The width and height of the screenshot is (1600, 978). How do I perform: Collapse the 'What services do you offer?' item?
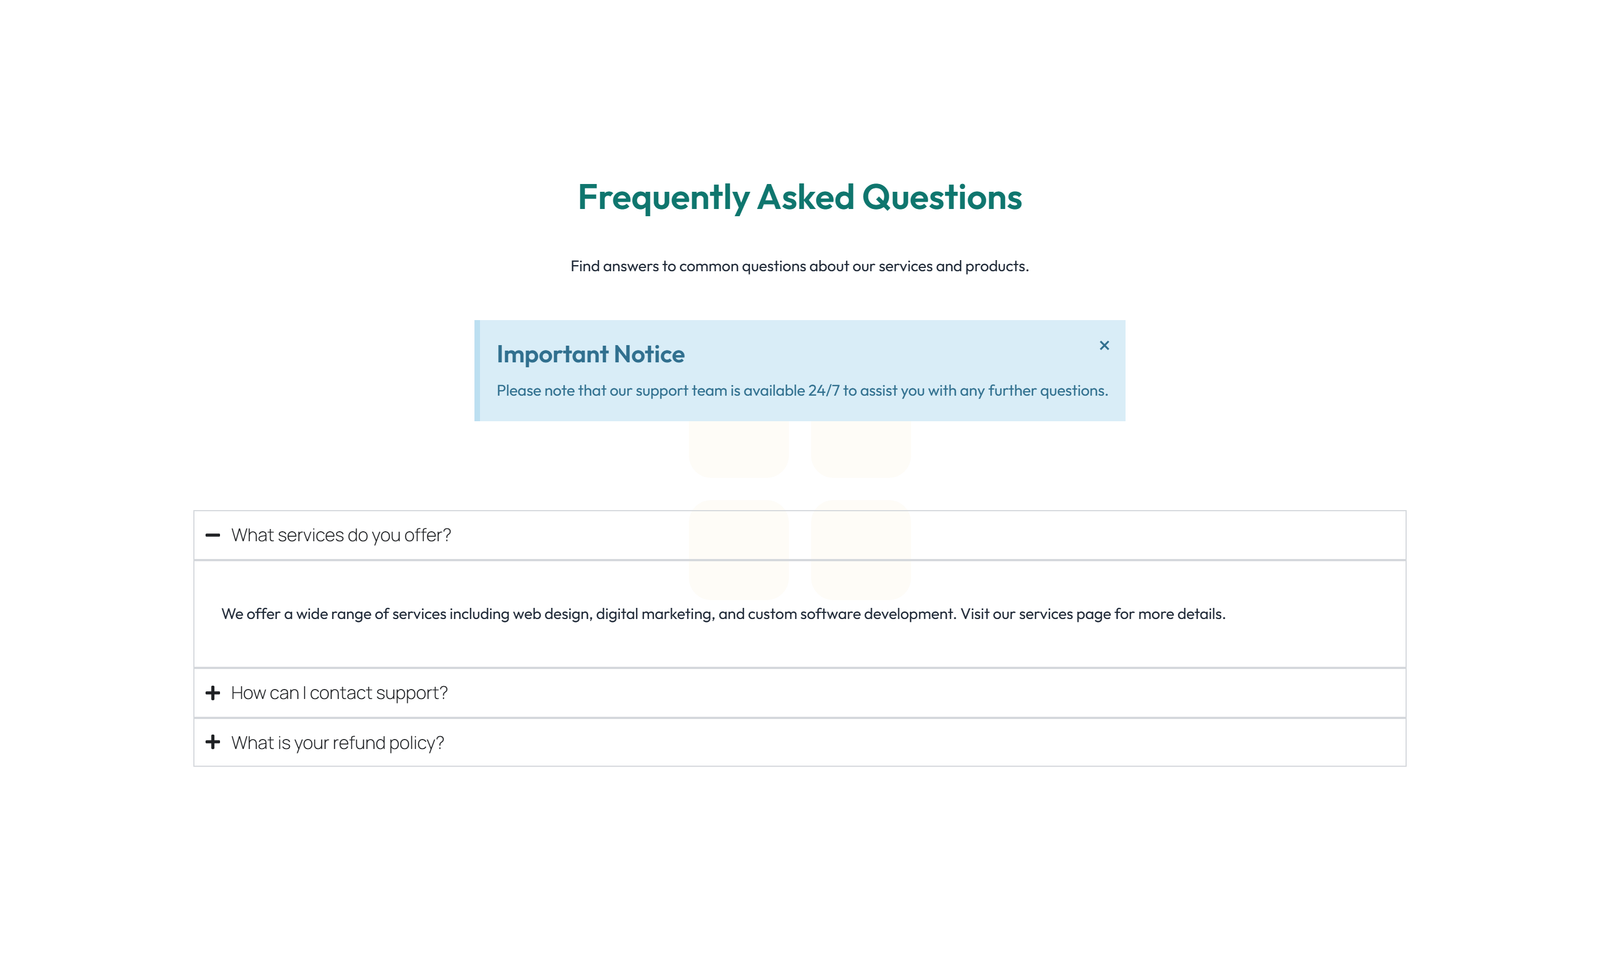pyautogui.click(x=342, y=535)
